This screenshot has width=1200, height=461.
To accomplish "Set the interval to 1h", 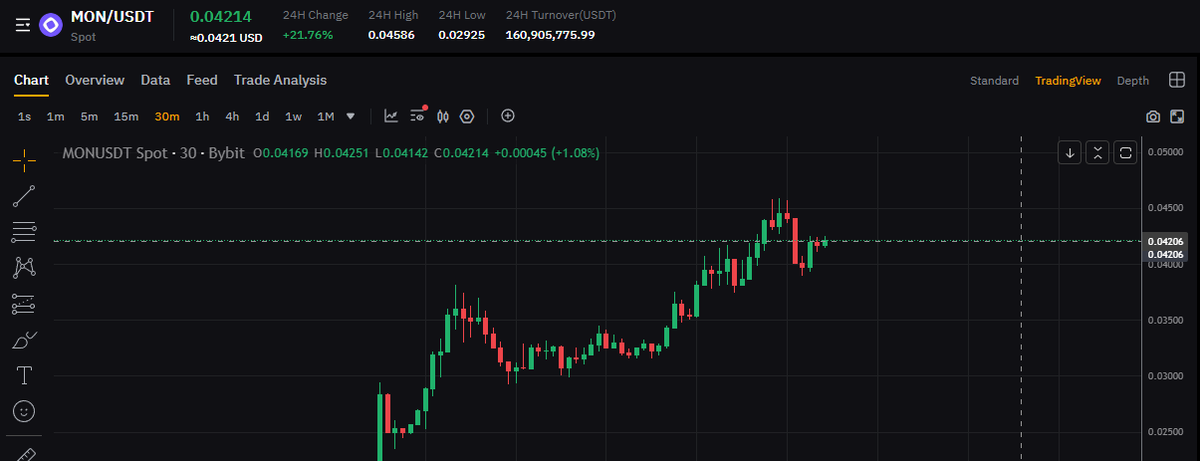I will (202, 116).
